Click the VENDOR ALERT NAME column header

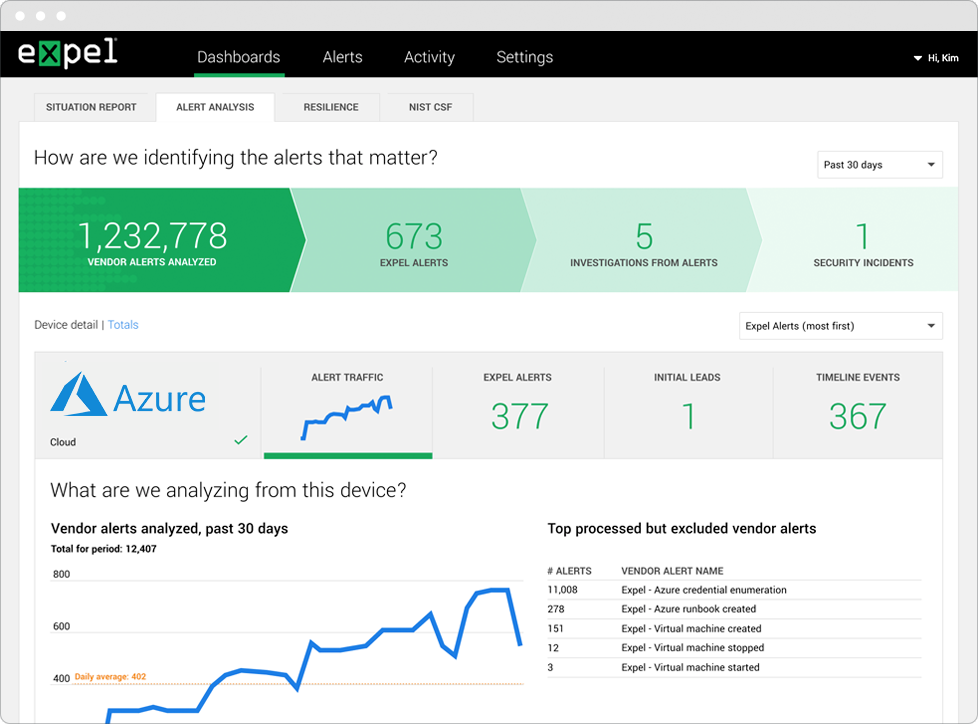point(672,571)
